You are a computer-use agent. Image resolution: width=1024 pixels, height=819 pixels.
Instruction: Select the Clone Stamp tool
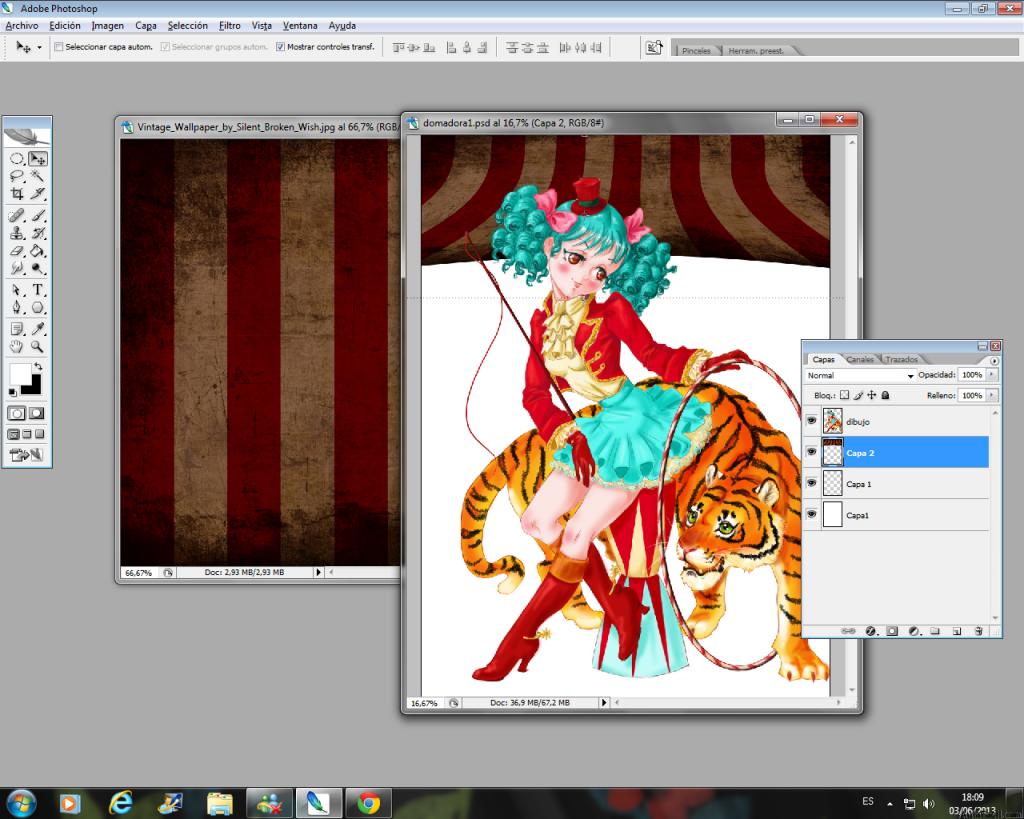[17, 233]
